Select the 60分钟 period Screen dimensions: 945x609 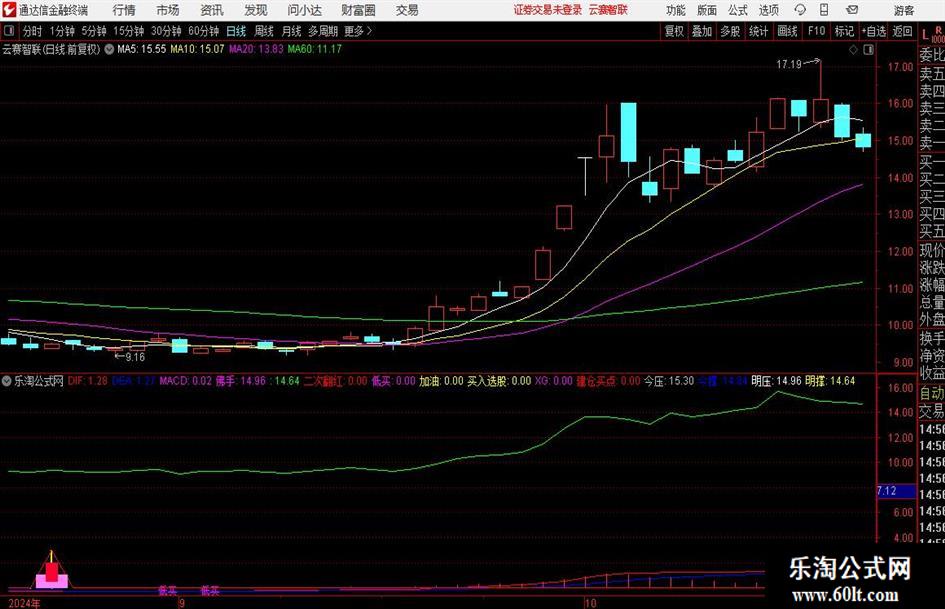tap(203, 31)
